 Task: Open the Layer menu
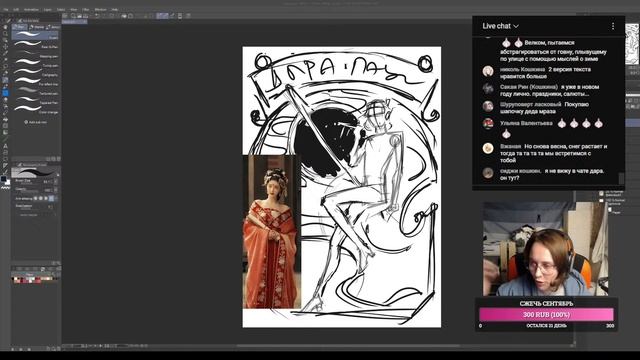pos(48,9)
